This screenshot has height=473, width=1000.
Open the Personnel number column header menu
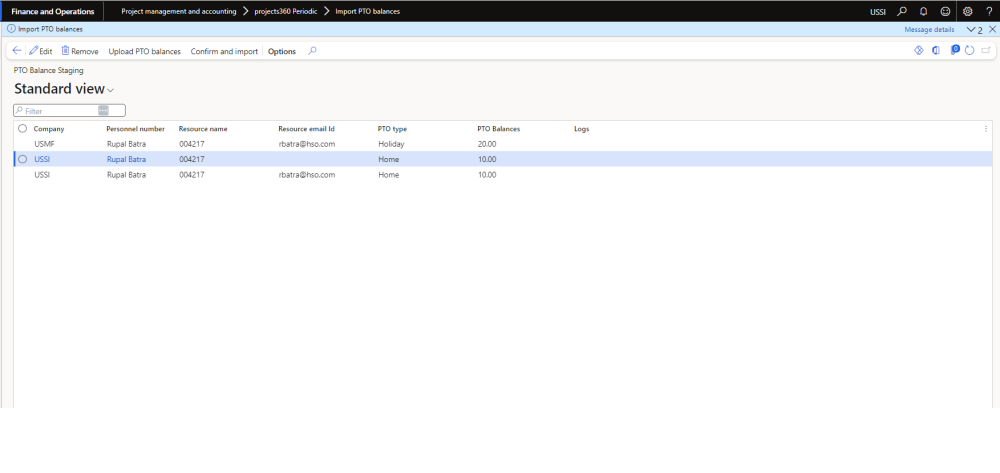[x=135, y=129]
